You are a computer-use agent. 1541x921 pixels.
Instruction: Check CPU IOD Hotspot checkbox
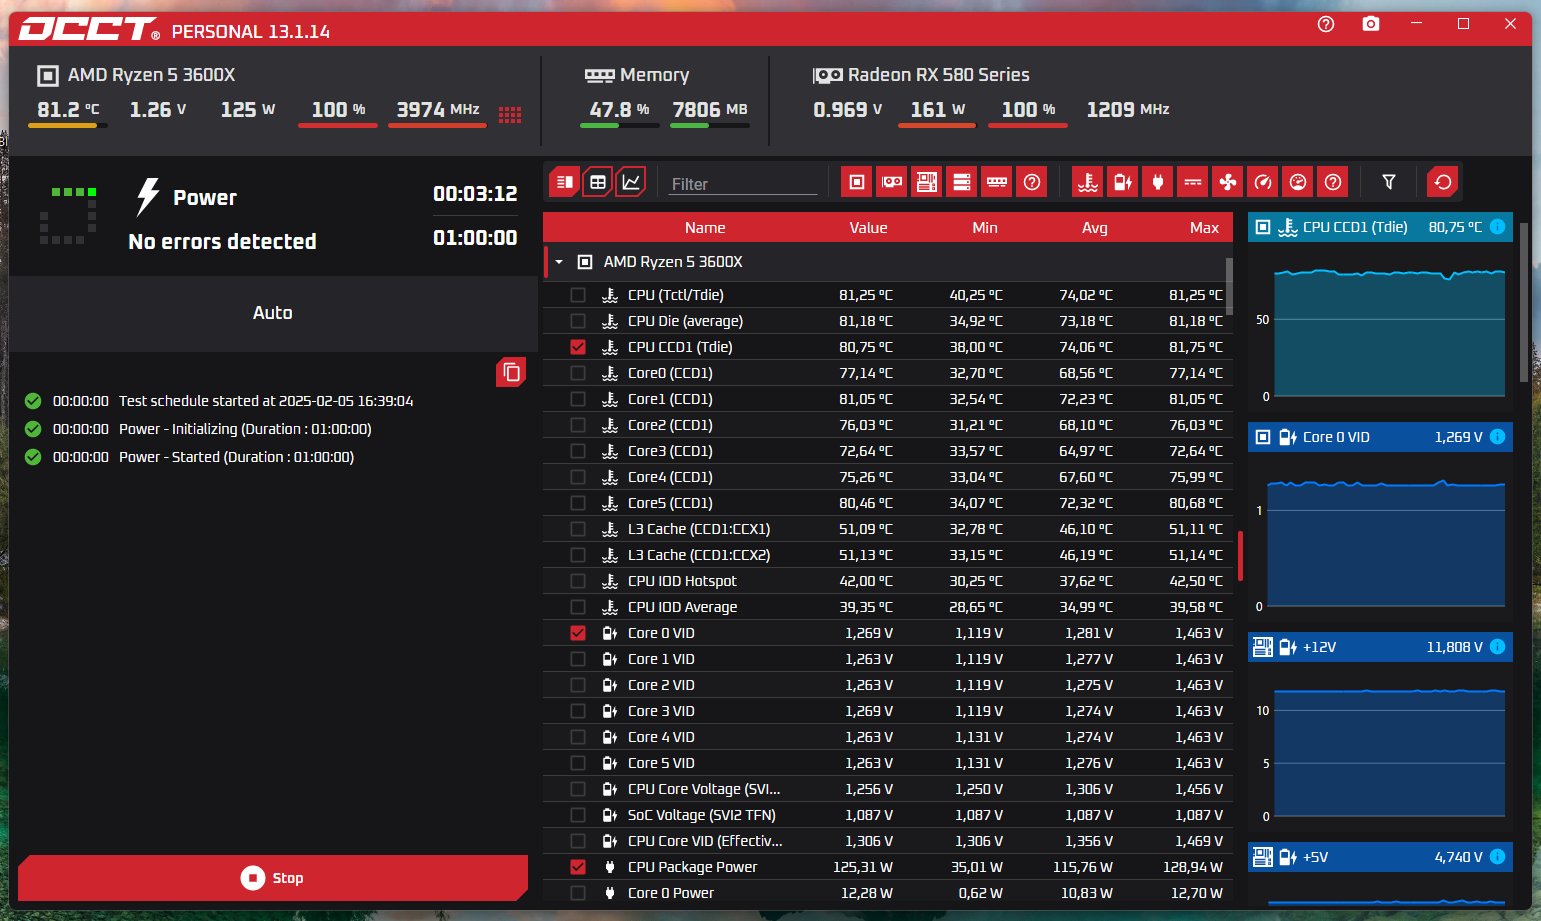tap(578, 581)
